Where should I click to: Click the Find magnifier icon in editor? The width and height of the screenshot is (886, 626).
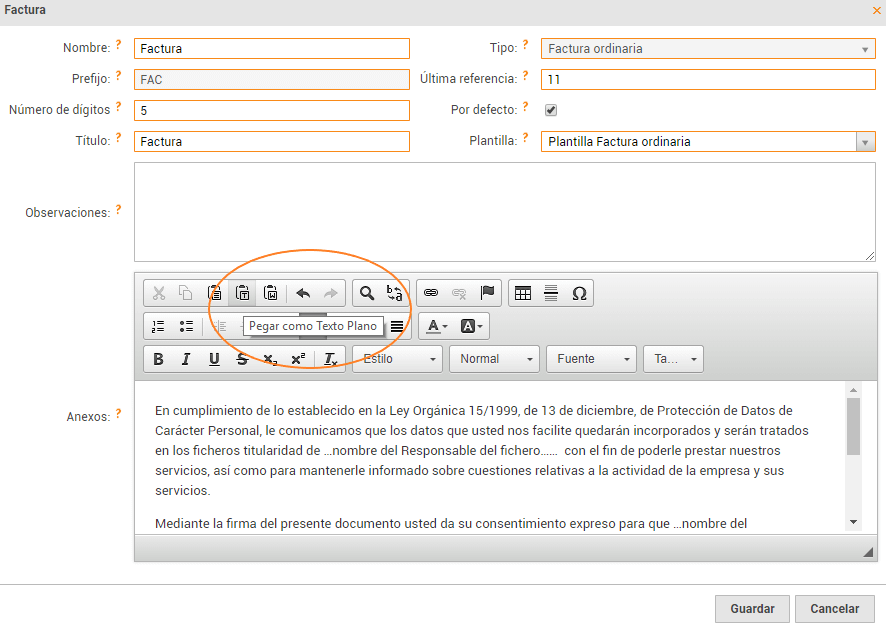(367, 293)
